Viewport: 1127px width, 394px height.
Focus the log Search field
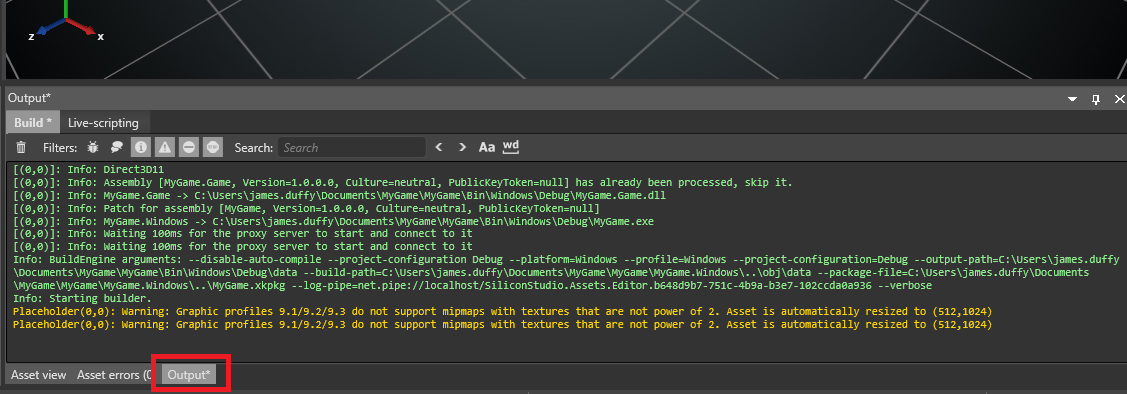(351, 147)
